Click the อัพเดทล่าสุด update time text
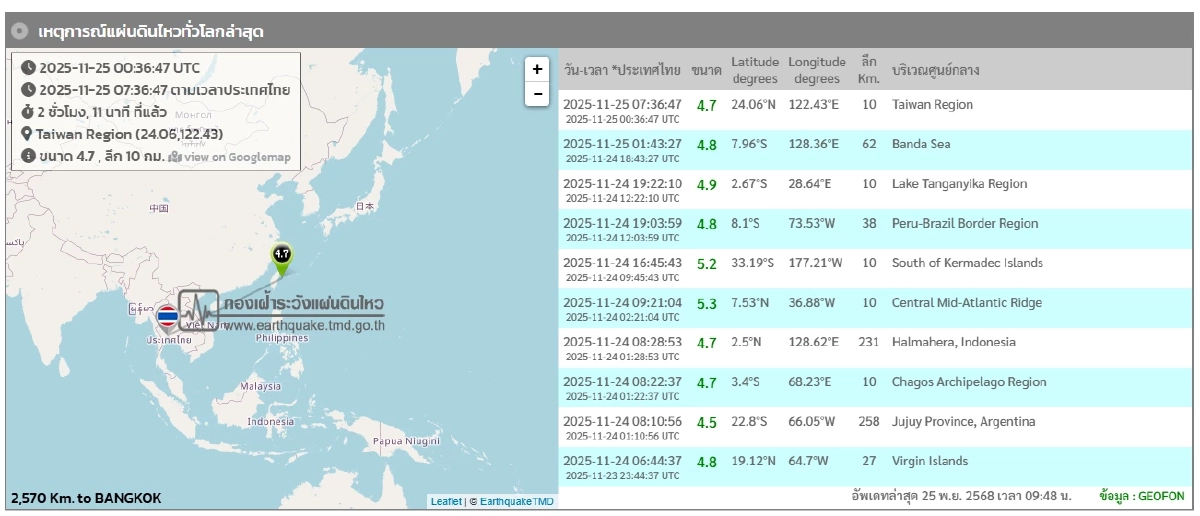The height and width of the screenshot is (516, 1200). [961, 496]
